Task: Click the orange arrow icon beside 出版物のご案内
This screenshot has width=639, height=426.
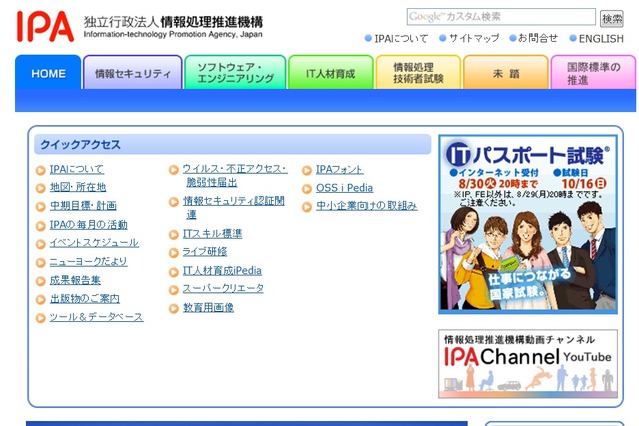Action: pos(41,300)
